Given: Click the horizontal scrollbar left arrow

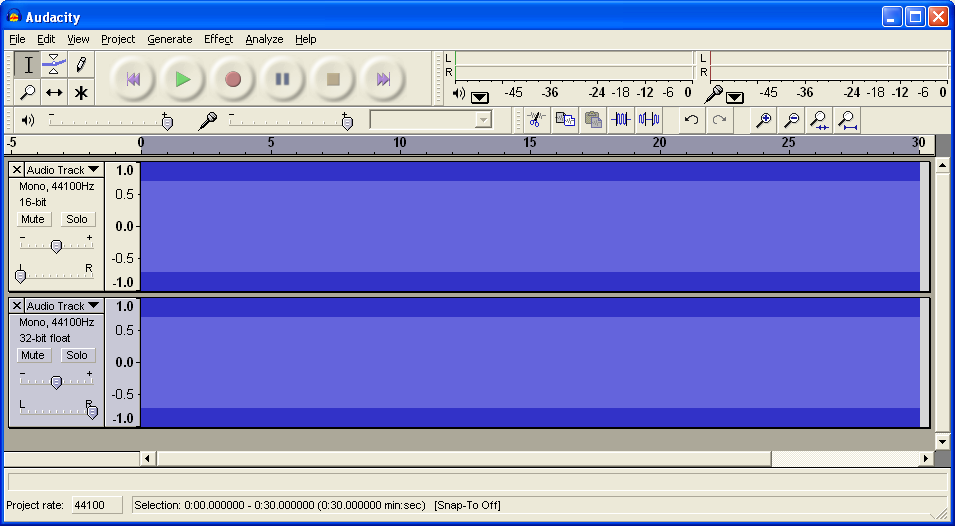Looking at the screenshot, I should click(148, 458).
